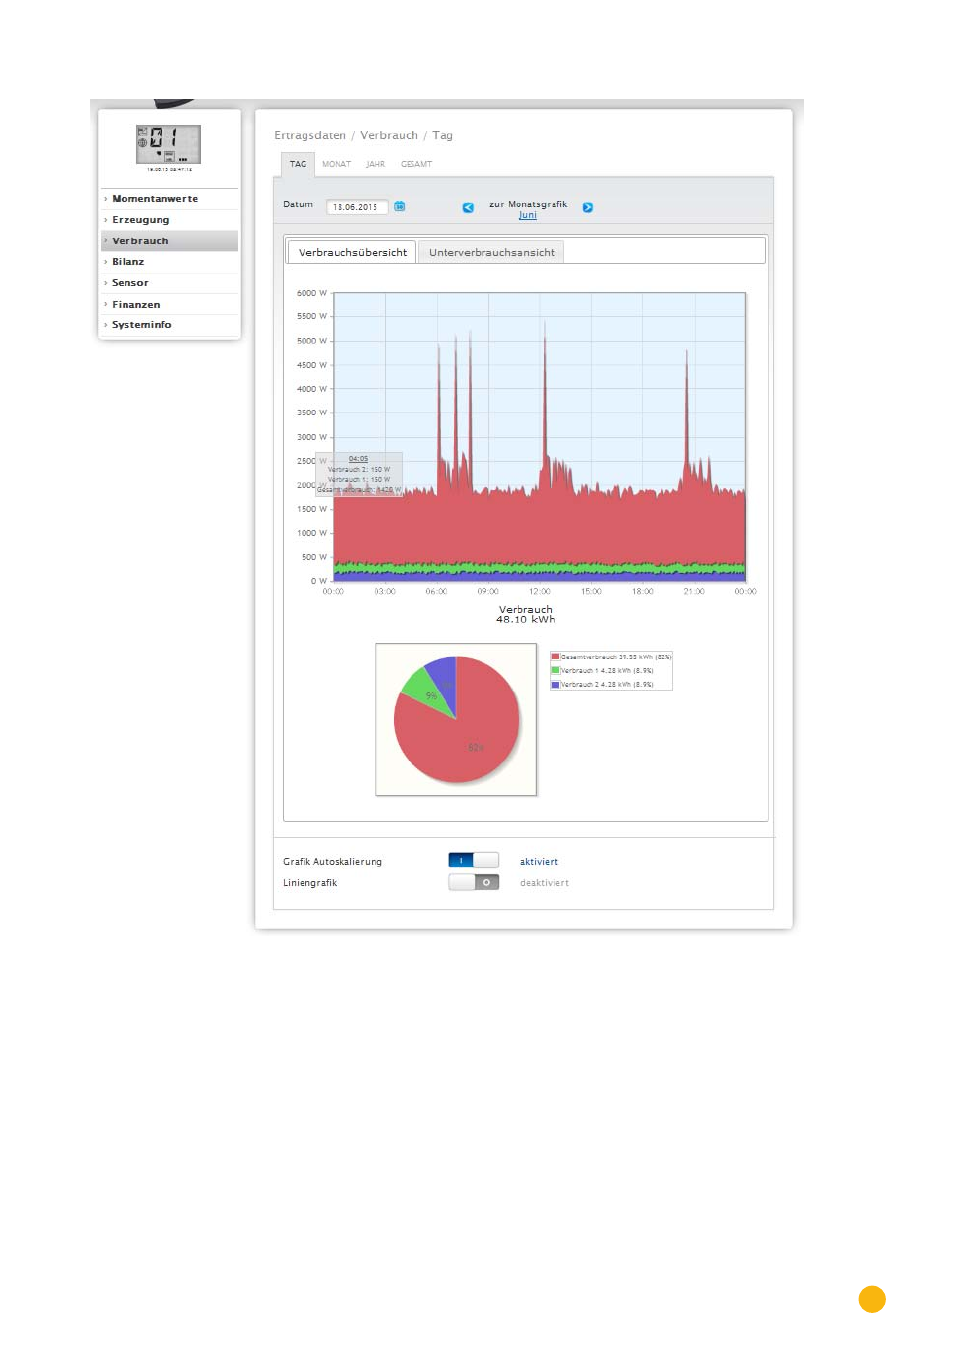Click the 'Verbrauch' breadcrumb text
The image size is (954, 1349).
(389, 135)
